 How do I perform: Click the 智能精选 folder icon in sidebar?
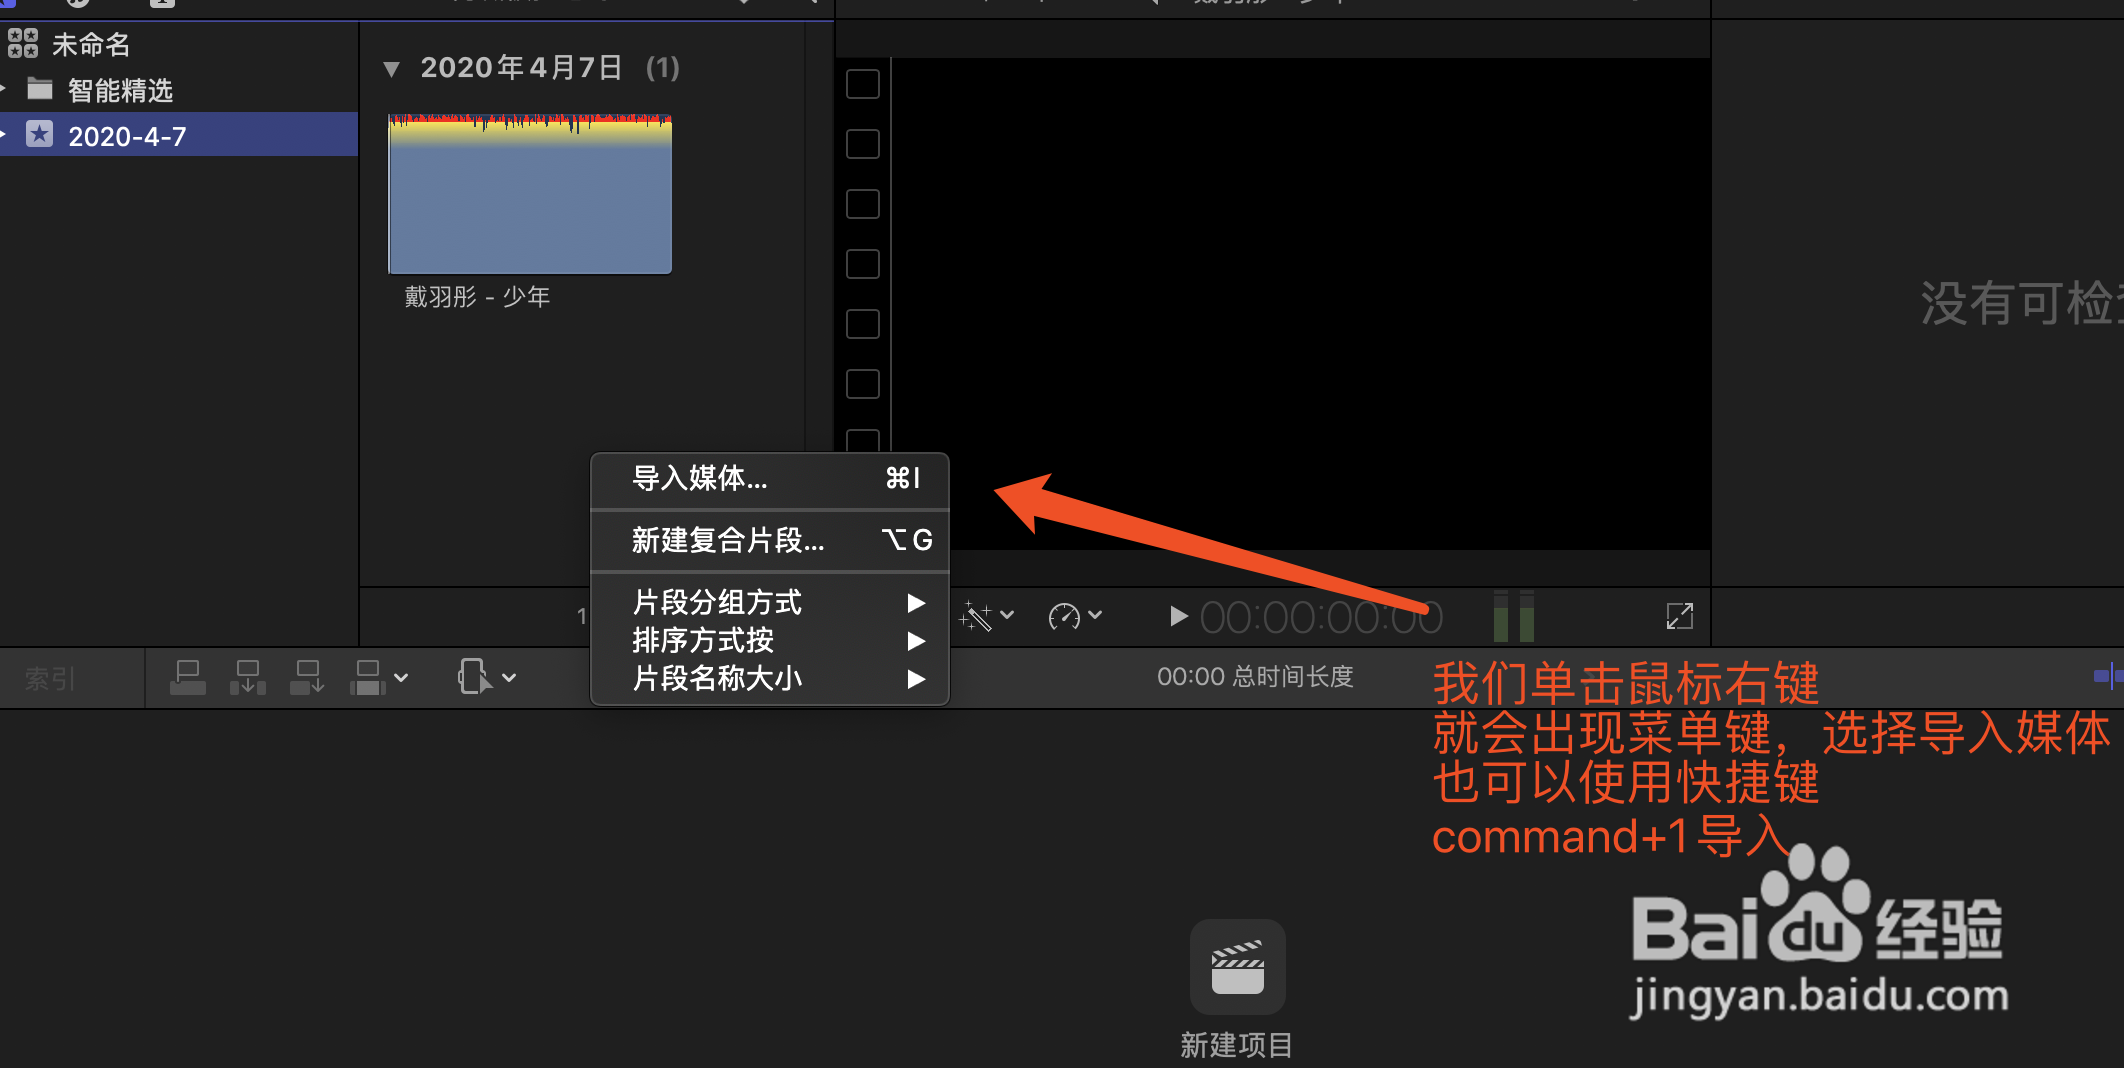click(x=41, y=90)
